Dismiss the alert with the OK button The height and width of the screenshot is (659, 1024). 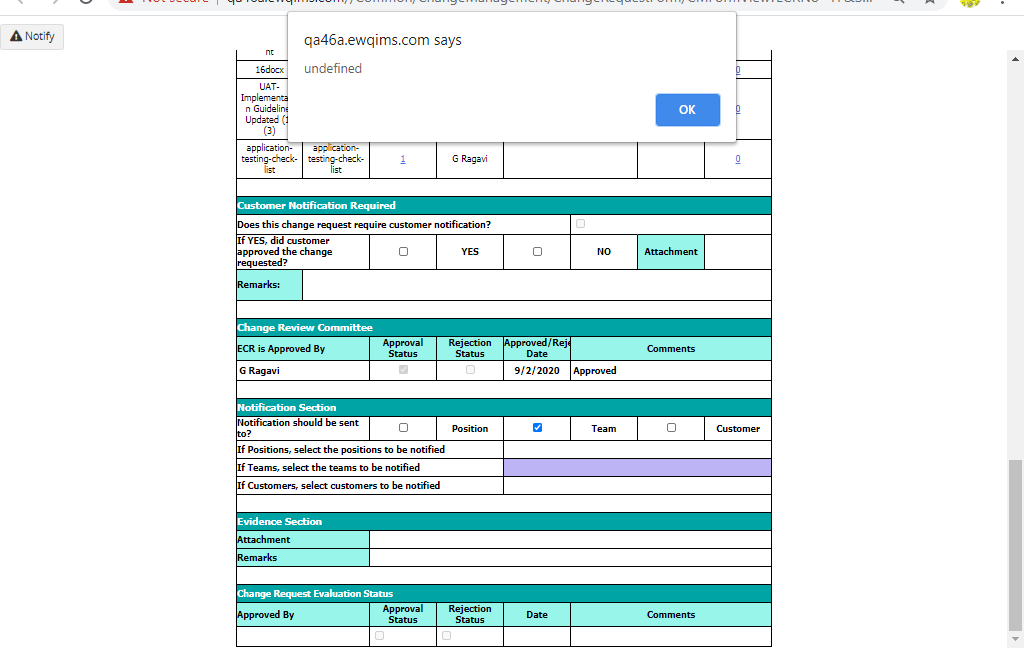point(688,110)
